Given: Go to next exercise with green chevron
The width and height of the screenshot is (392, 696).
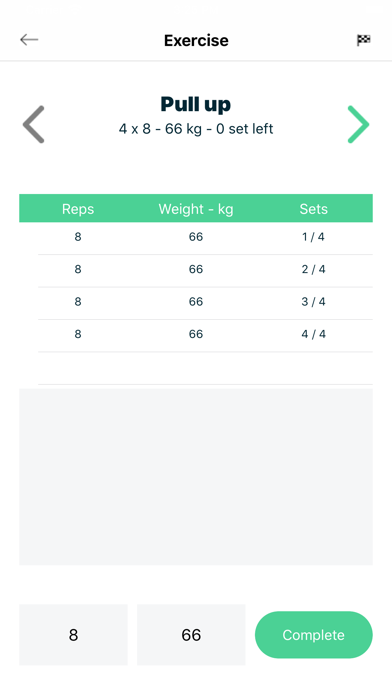Looking at the screenshot, I should pyautogui.click(x=358, y=124).
